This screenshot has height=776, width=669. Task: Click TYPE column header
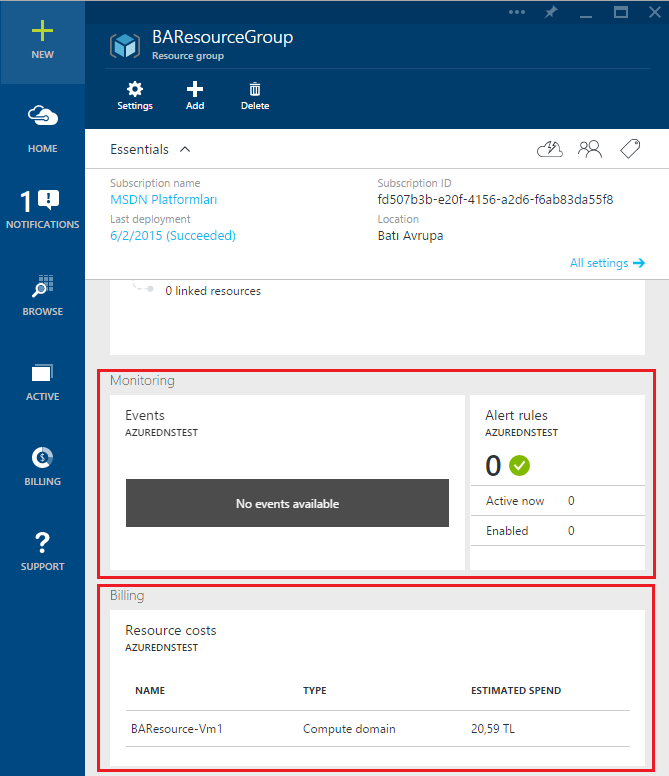pyautogui.click(x=315, y=690)
